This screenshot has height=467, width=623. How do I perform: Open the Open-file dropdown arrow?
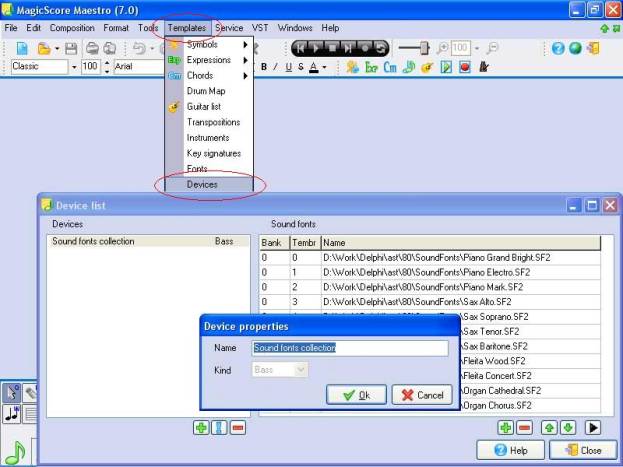click(57, 48)
